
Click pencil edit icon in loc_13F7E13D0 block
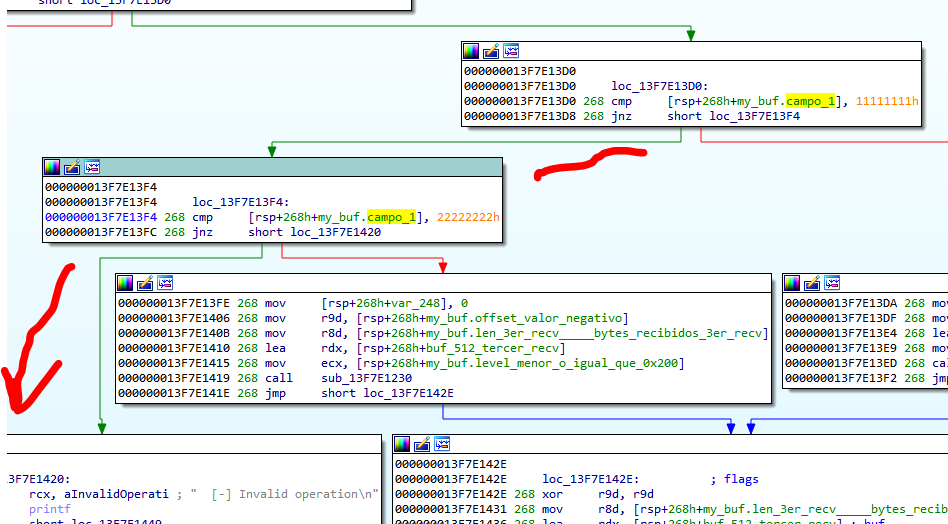pos(491,51)
